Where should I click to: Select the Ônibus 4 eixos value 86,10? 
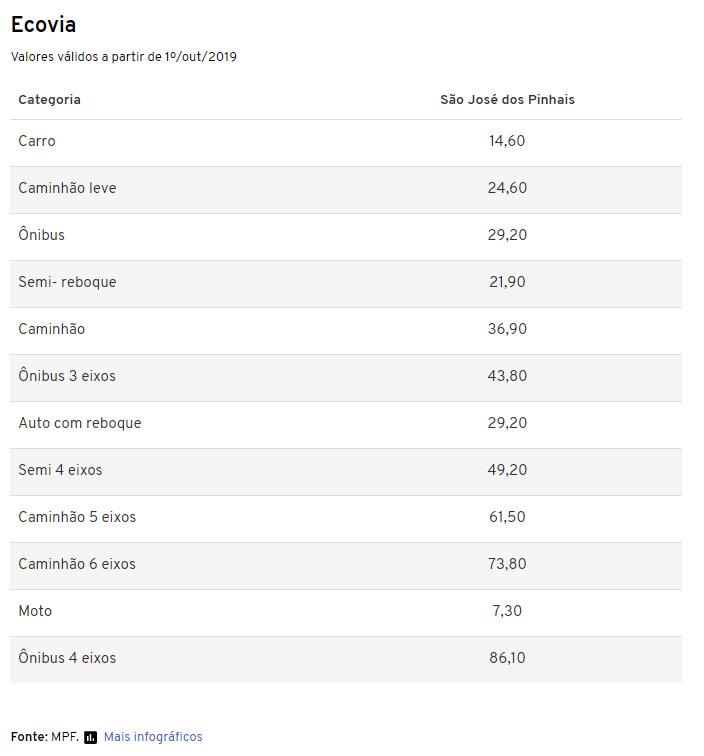tap(507, 658)
